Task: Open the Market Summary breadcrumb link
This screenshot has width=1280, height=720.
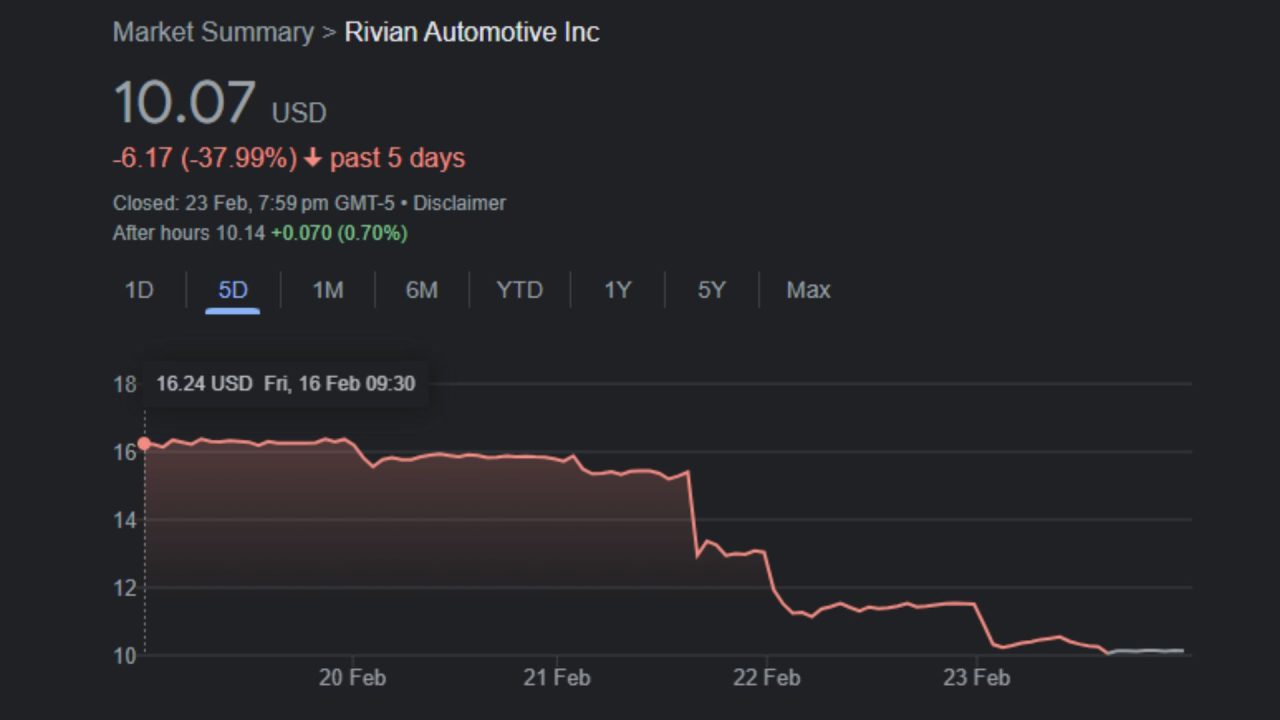Action: (x=213, y=32)
